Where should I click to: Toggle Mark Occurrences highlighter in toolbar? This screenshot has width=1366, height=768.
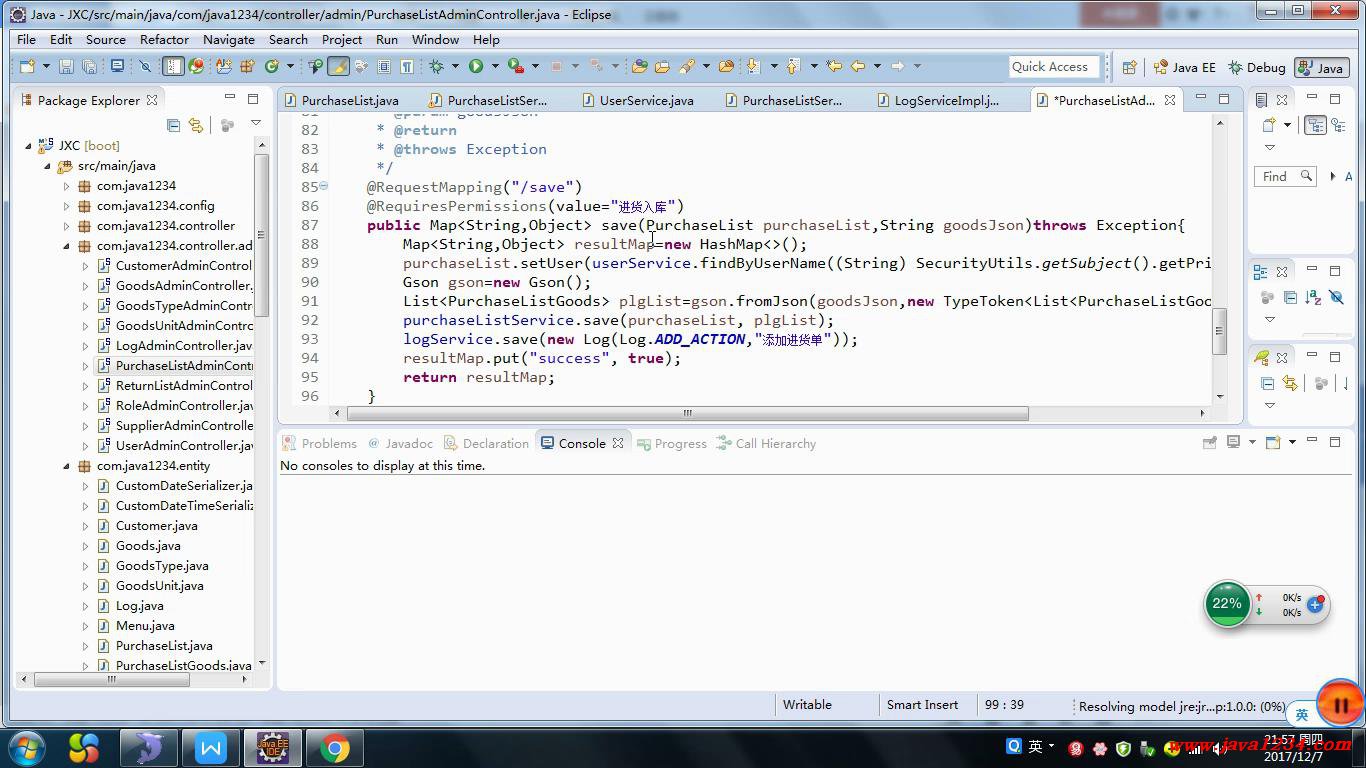[338, 67]
